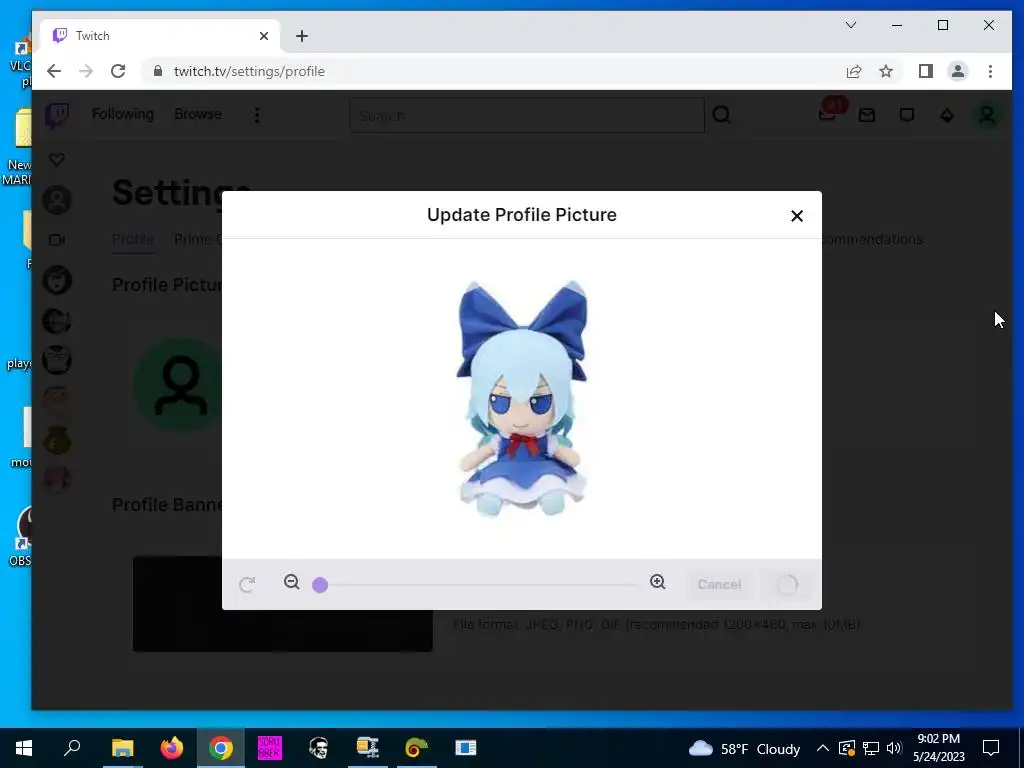Image resolution: width=1024 pixels, height=768 pixels.
Task: Open Prime loot notifications icon
Action: click(x=827, y=115)
